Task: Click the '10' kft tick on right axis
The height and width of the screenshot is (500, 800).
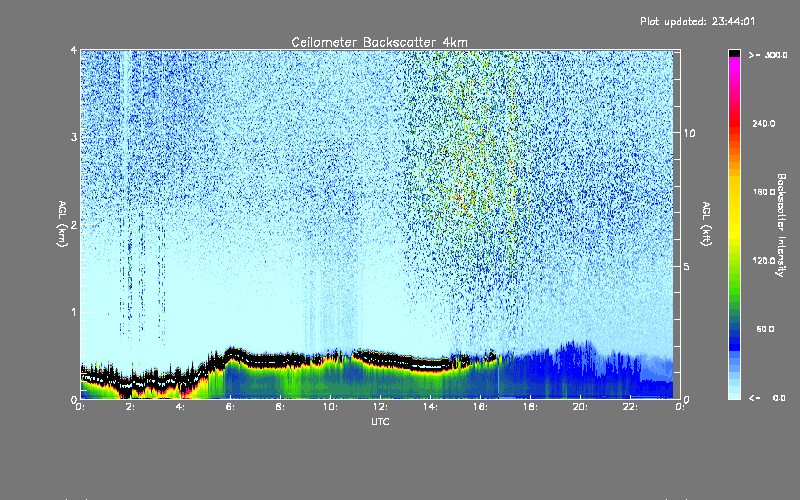Action: (x=689, y=133)
